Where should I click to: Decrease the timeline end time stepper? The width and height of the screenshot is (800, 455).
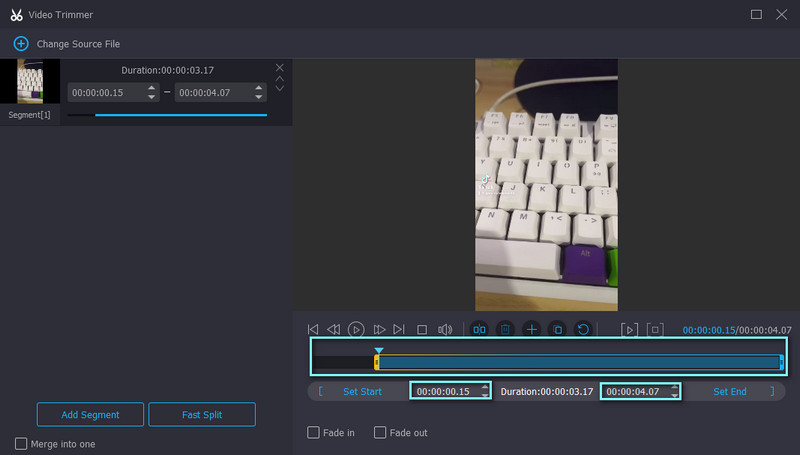[674, 396]
